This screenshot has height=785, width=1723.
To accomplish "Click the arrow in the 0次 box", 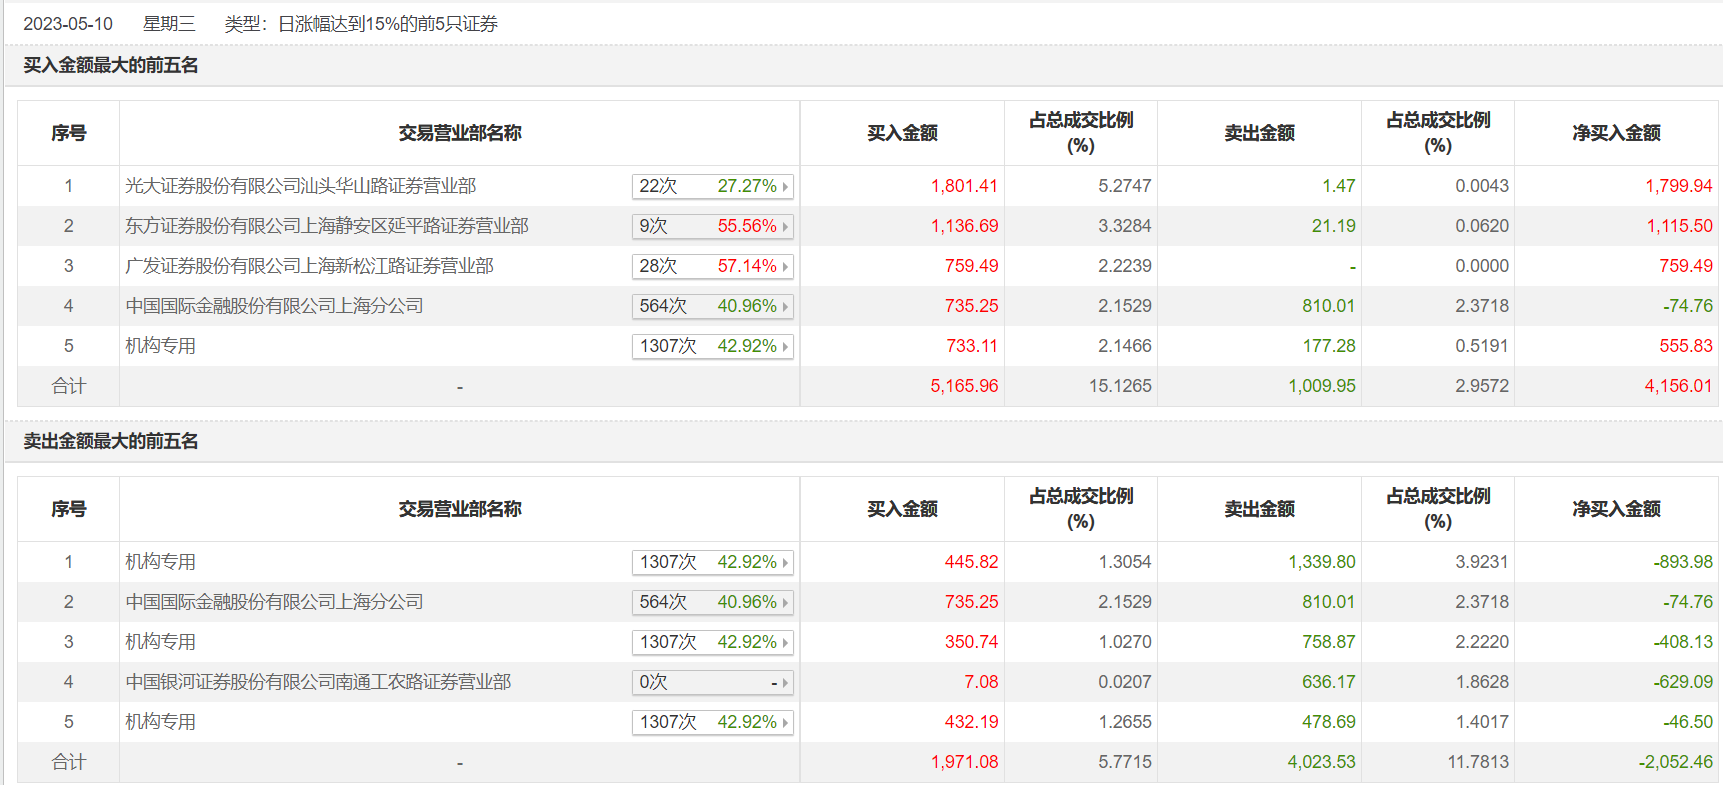I will click(x=785, y=683).
